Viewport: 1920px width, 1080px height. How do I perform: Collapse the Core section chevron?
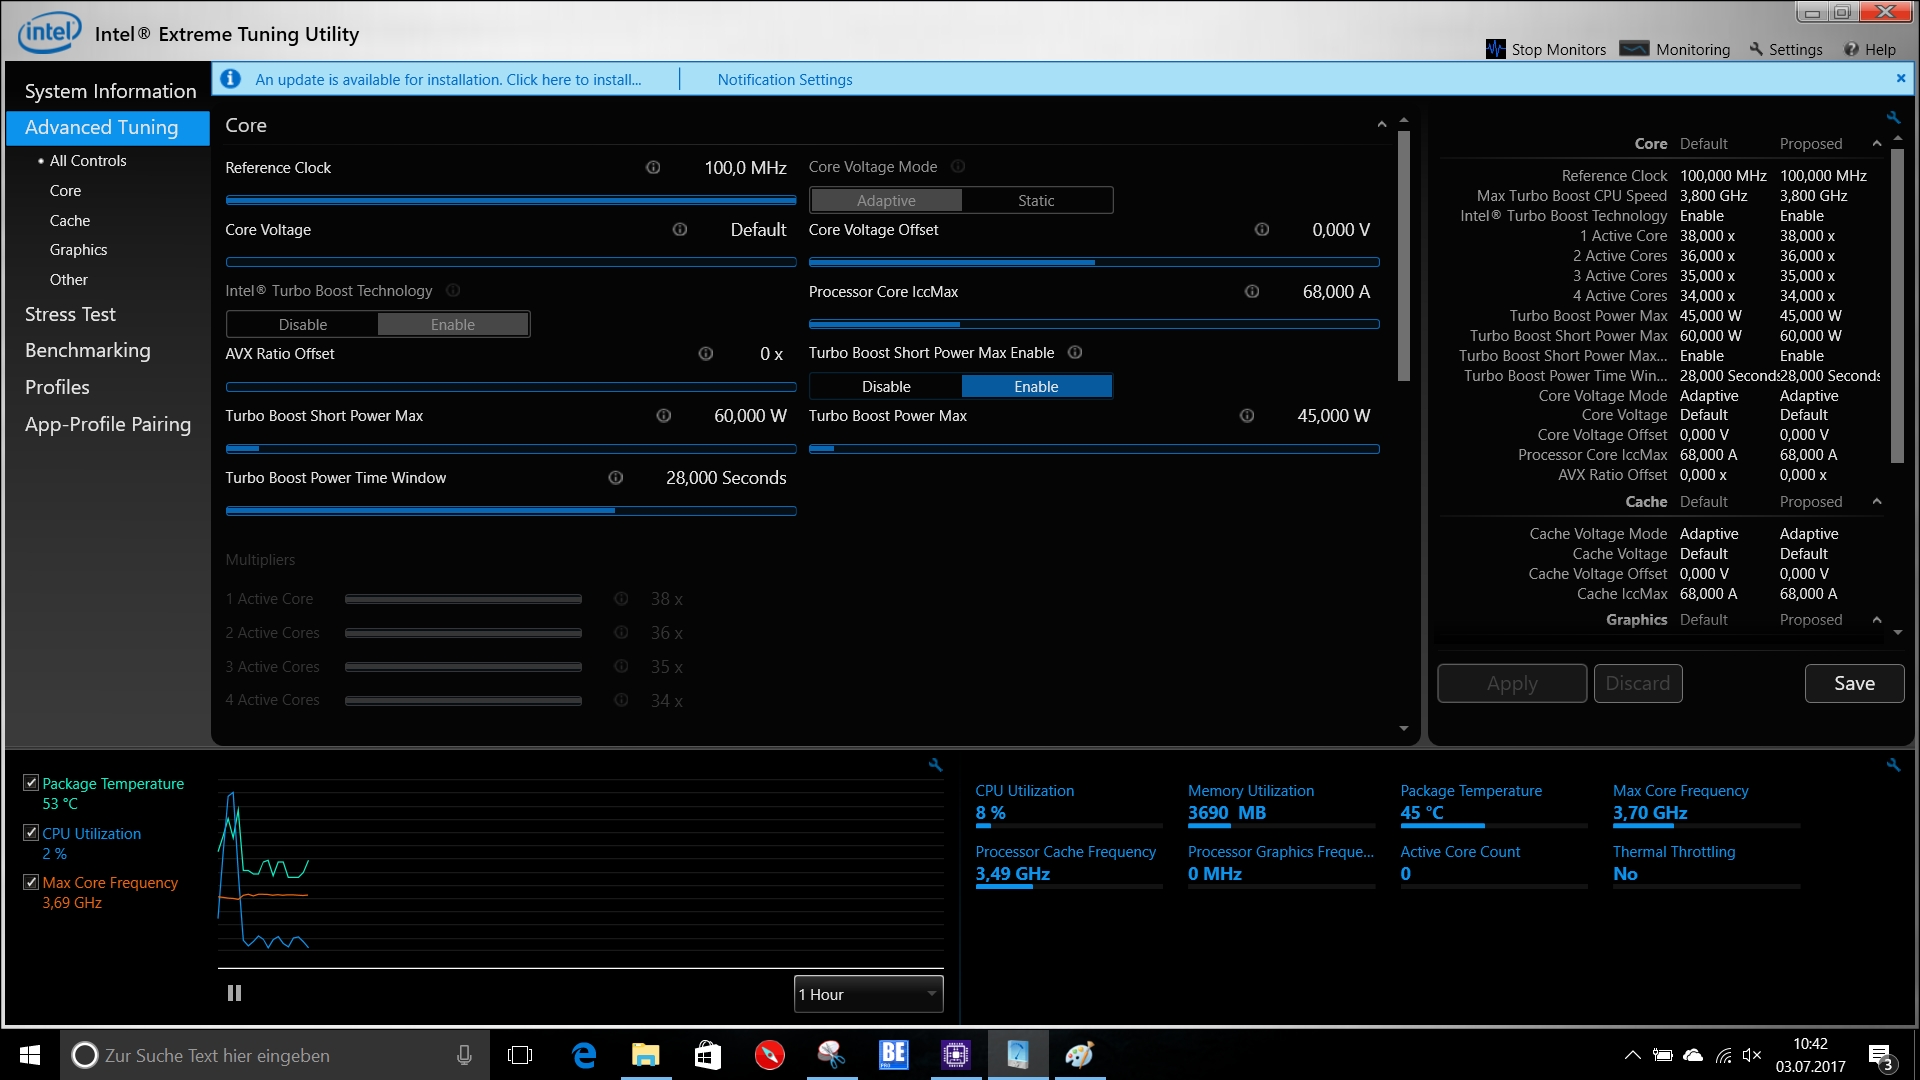click(1381, 125)
